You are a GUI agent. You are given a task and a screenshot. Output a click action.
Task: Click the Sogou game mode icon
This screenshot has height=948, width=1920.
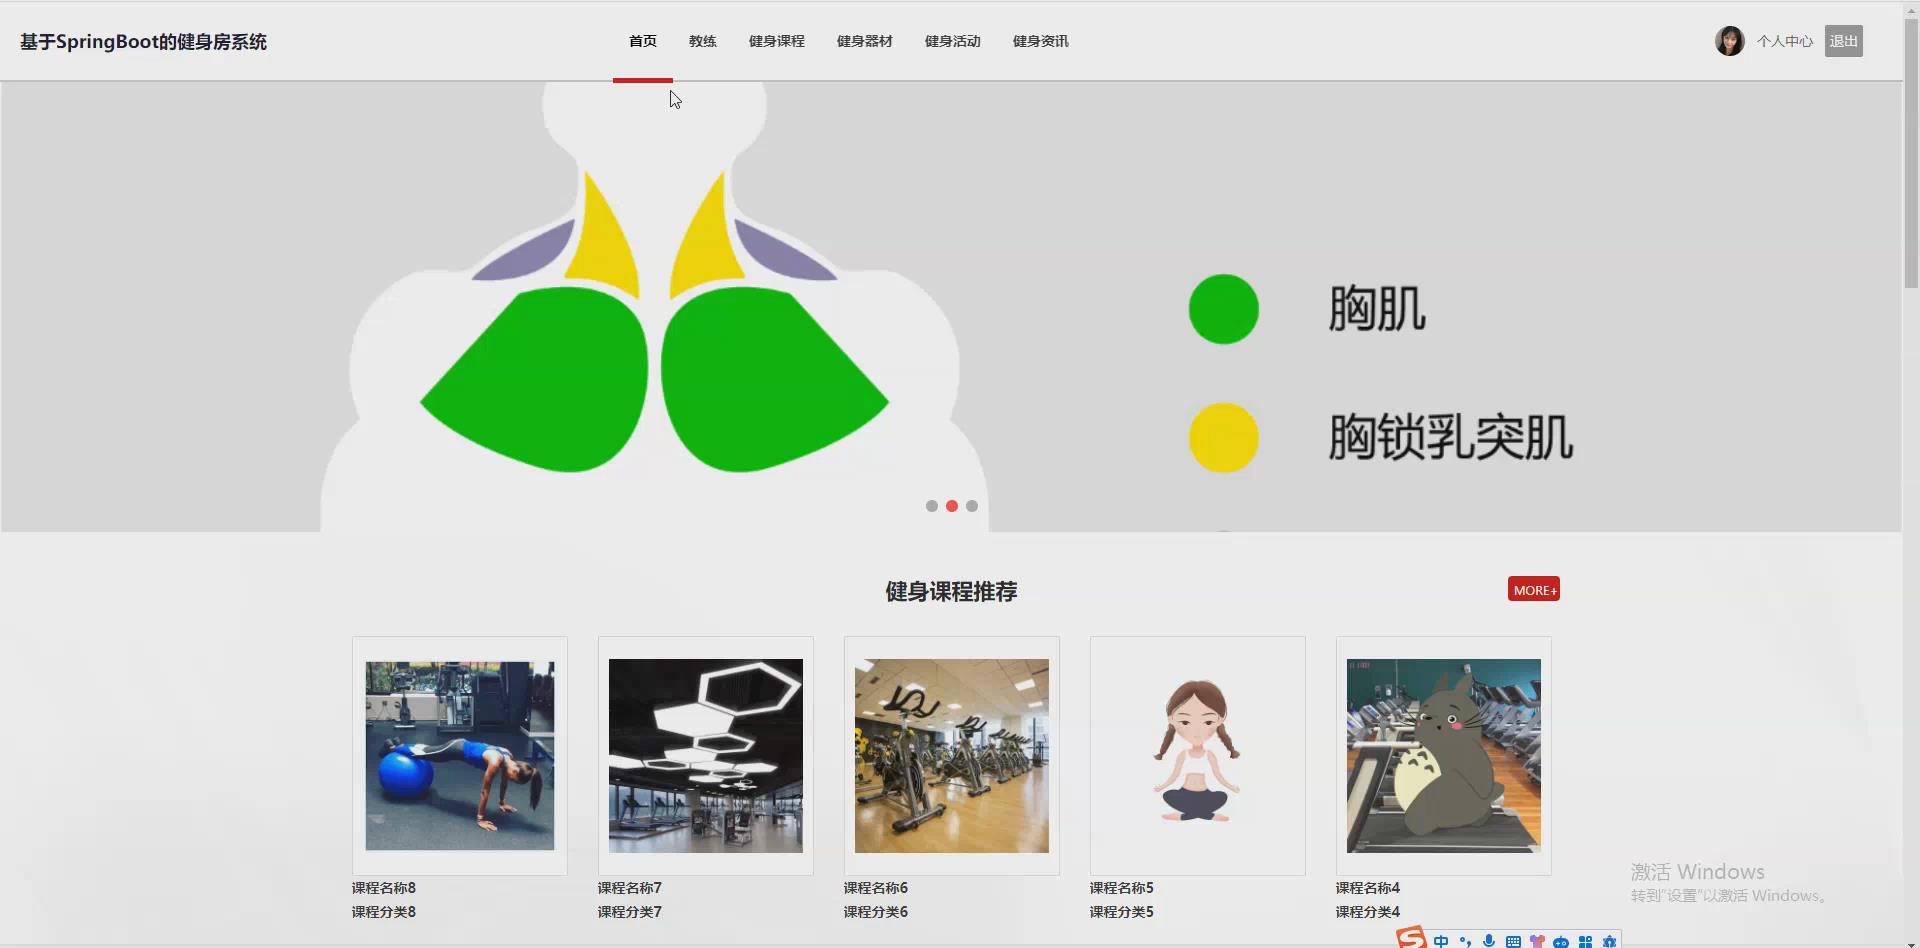(1560, 941)
